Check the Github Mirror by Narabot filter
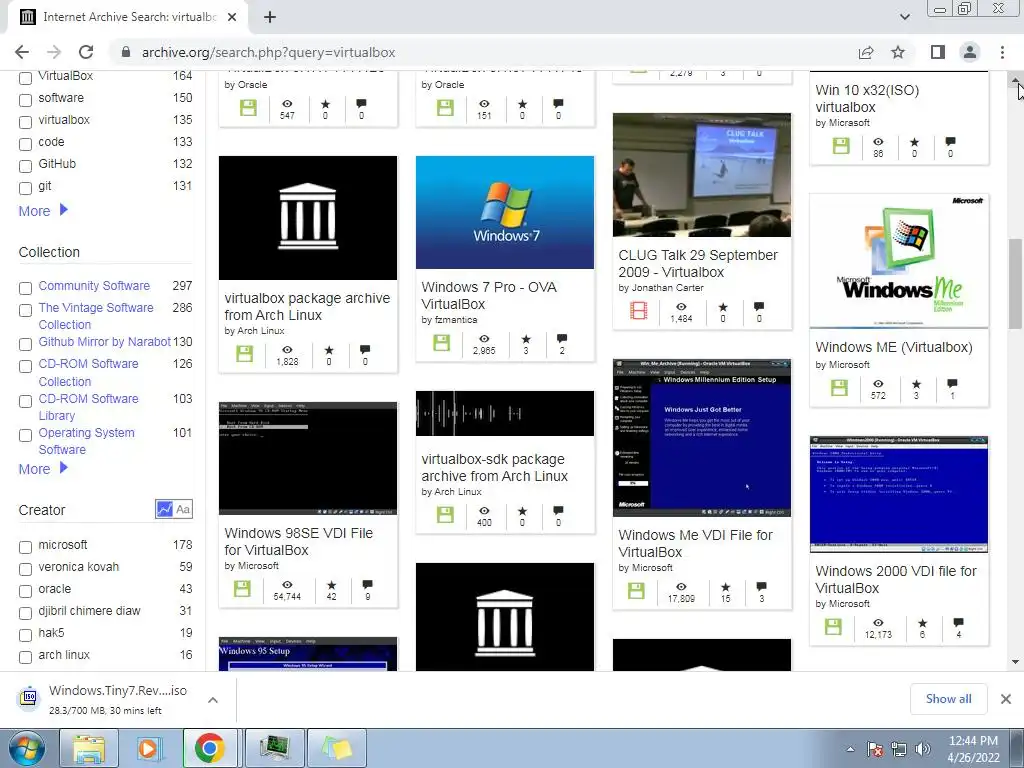This screenshot has height=768, width=1024. pos(25,344)
